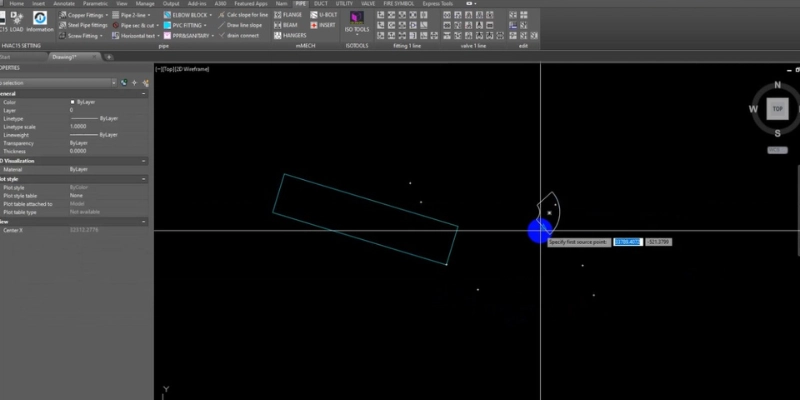The width and height of the screenshot is (800, 400).
Task: Click the S compass direction on ViewCube
Action: pos(778,133)
